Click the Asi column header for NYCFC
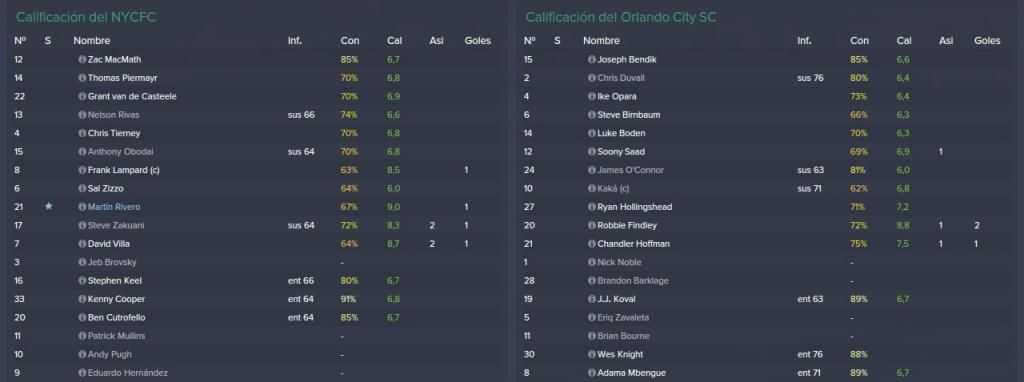 pos(436,40)
